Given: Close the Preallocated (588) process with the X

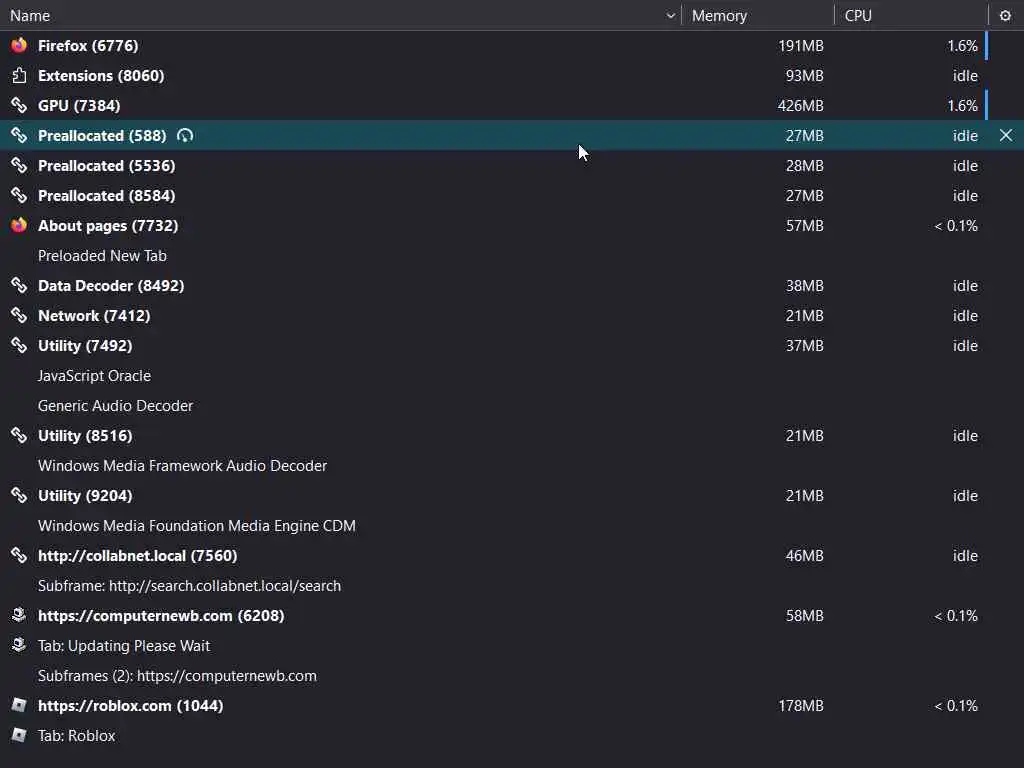Looking at the screenshot, I should (x=1006, y=135).
